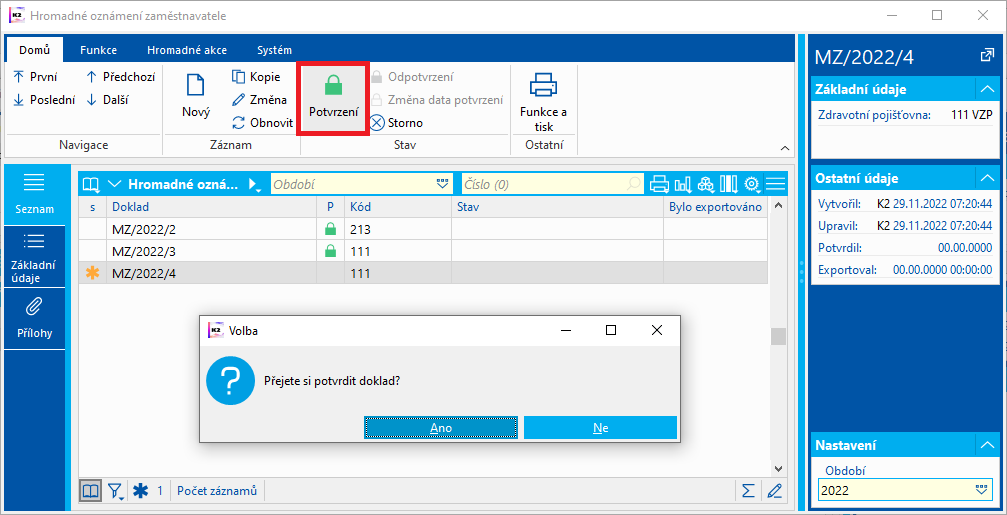The image size is (1007, 515).
Task: Select the row MZ/2022/4
Action: 424,274
